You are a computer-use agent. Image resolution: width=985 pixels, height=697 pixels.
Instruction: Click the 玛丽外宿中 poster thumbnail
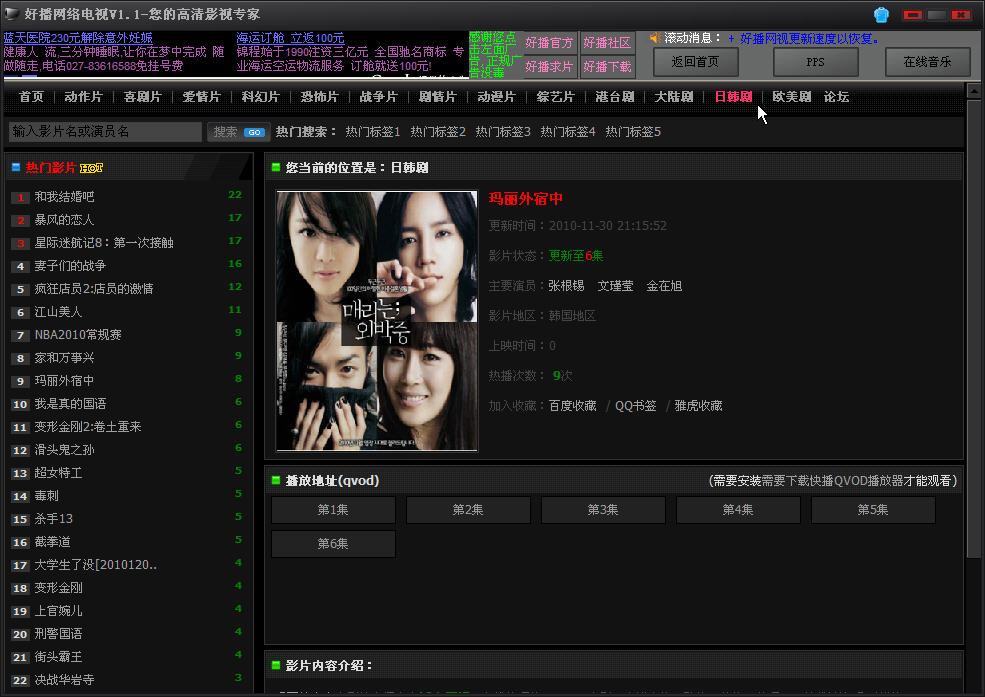click(x=377, y=321)
